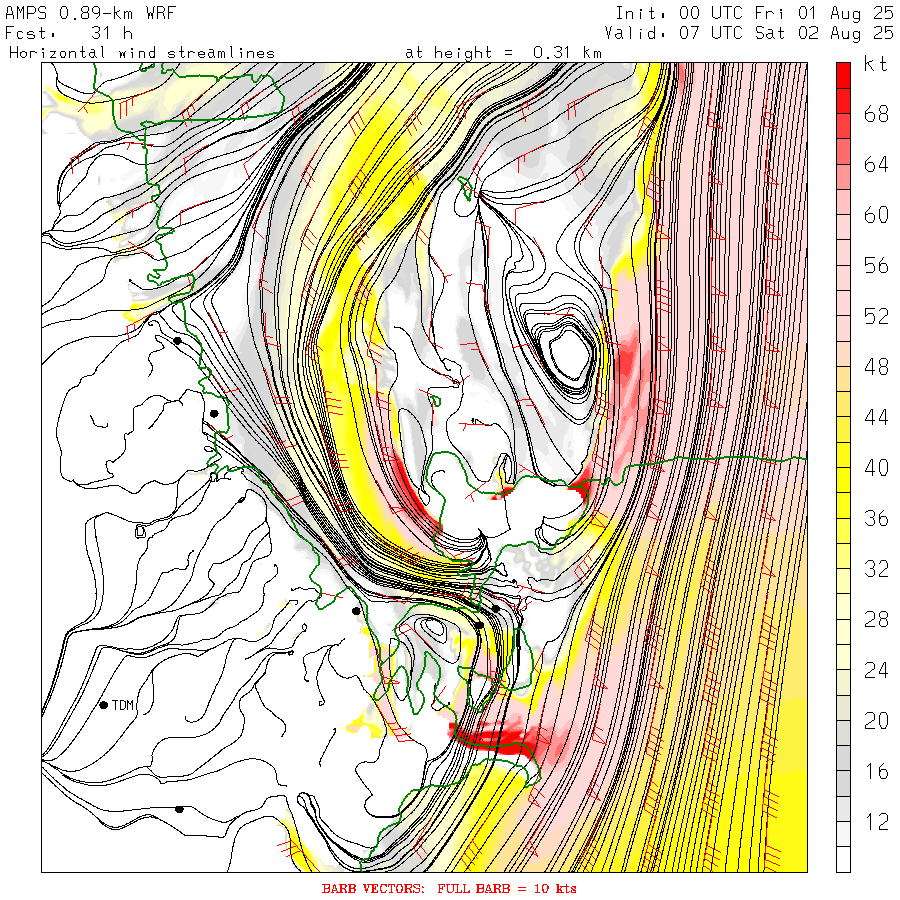
Task: Click the 68 value on the colorbar
Action: (876, 114)
